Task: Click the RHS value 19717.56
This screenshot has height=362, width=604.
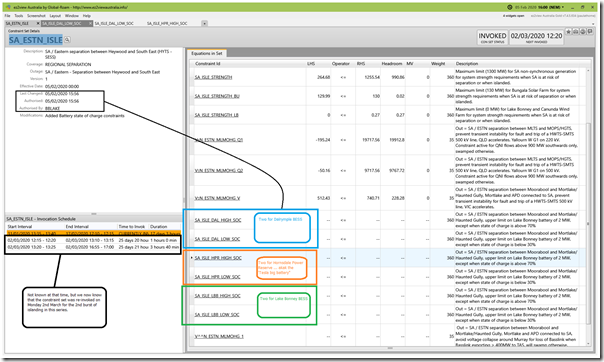Action: [371, 140]
